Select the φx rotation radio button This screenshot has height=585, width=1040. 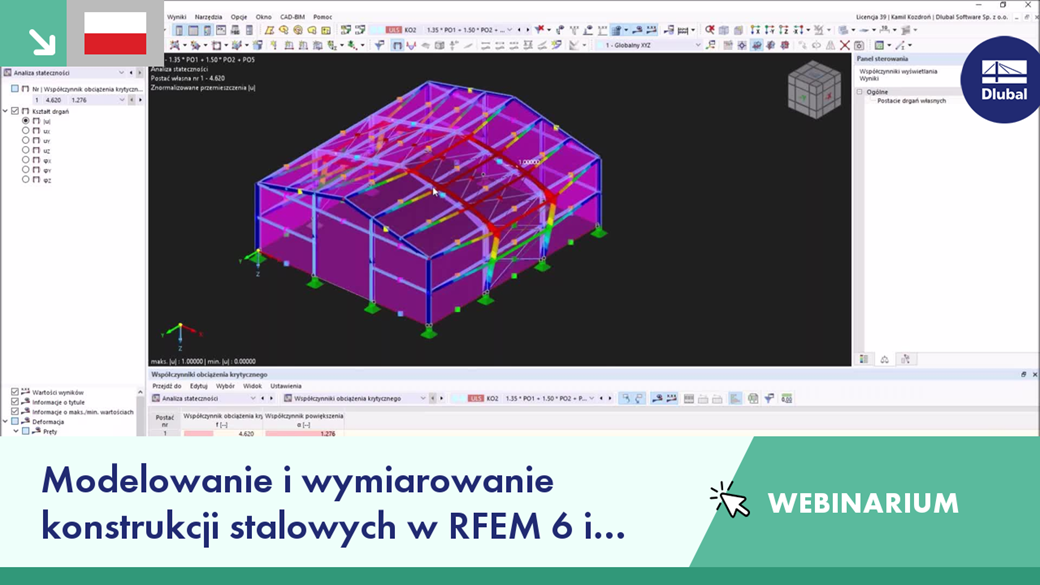[x=26, y=160]
